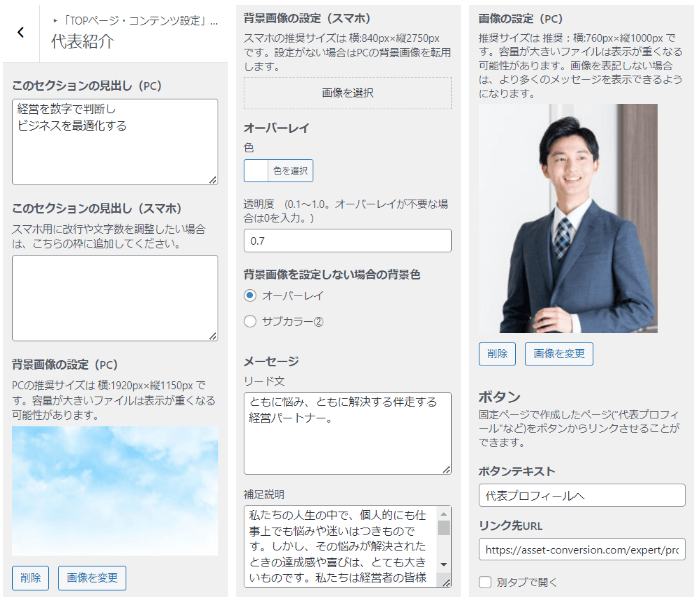
Task: Open the overlay color swatch
Action: (x=256, y=171)
